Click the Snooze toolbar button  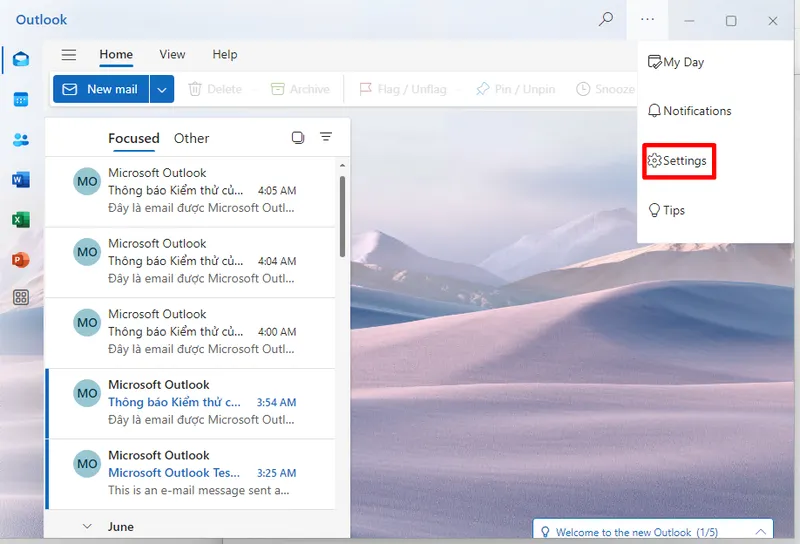pyautogui.click(x=606, y=89)
